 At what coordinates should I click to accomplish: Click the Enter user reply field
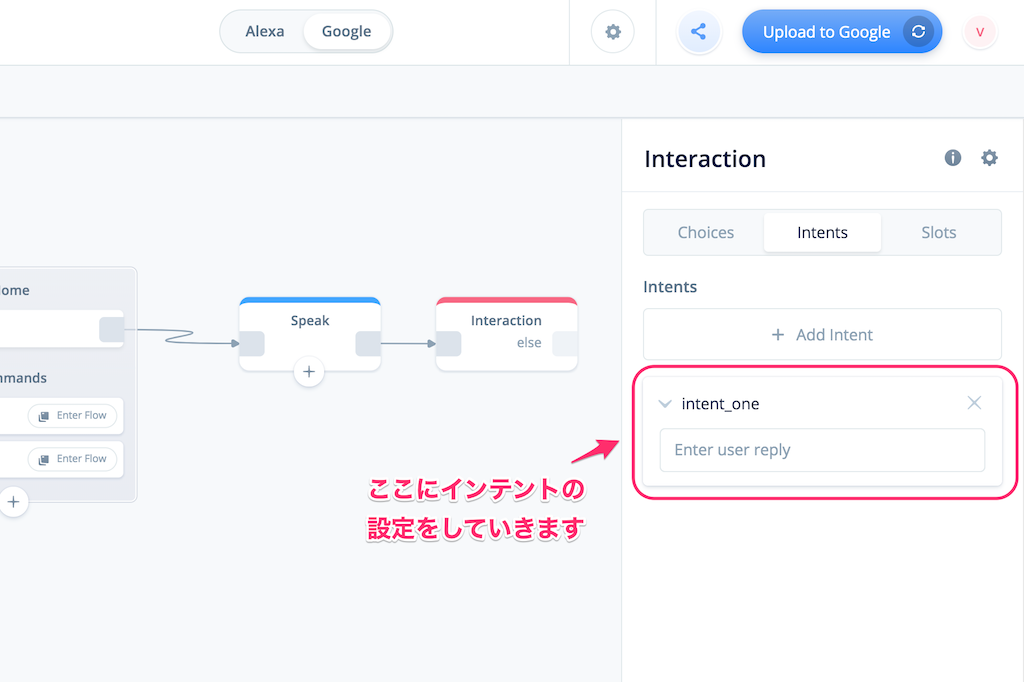click(x=822, y=450)
